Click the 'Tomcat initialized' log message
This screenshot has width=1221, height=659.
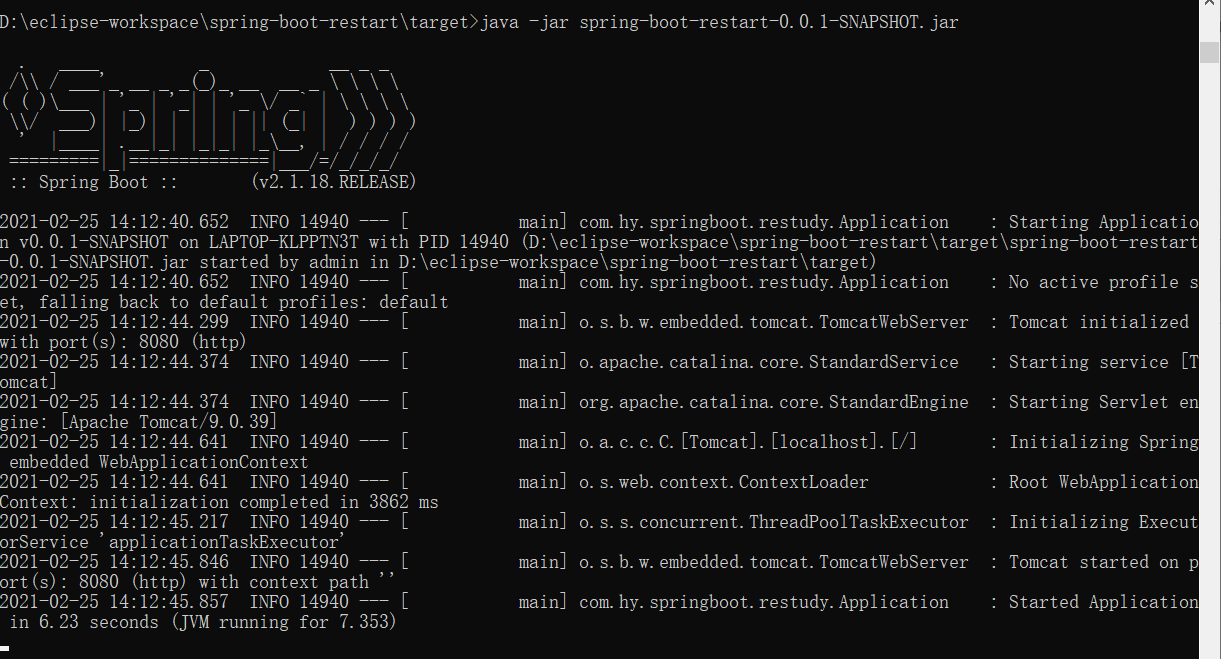(1098, 322)
